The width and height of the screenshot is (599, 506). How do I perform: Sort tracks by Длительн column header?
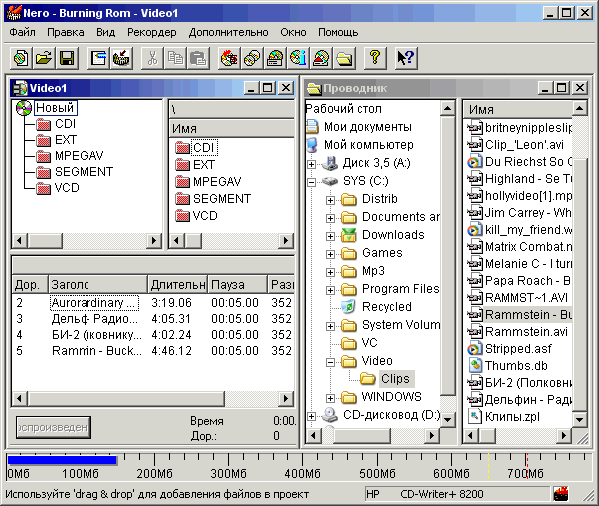pyautogui.click(x=177, y=285)
